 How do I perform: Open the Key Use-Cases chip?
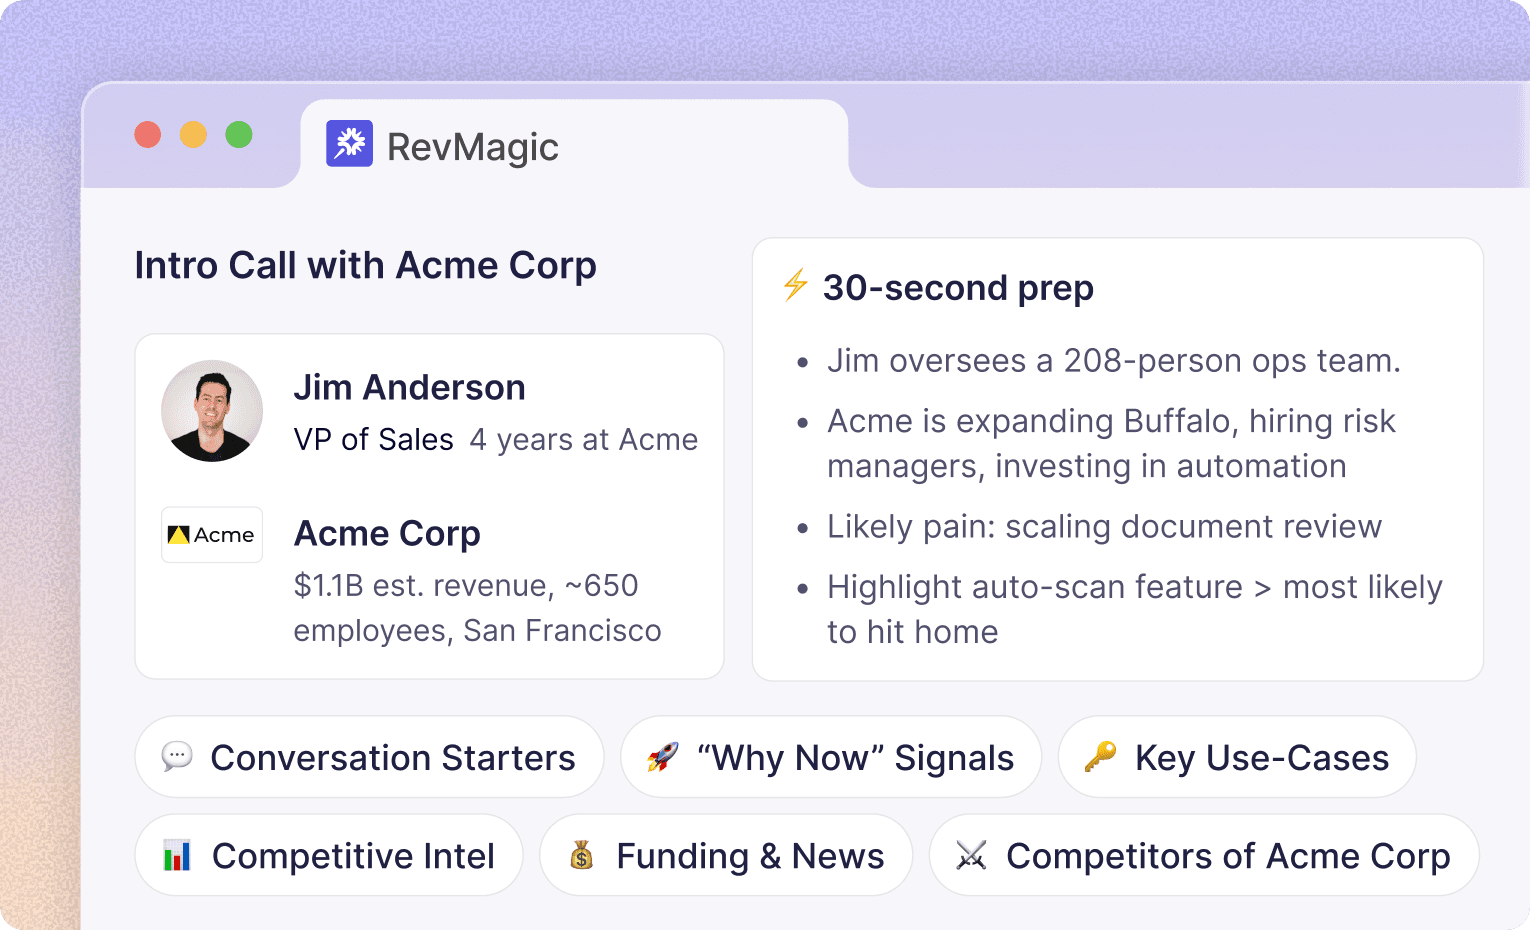(x=1237, y=757)
